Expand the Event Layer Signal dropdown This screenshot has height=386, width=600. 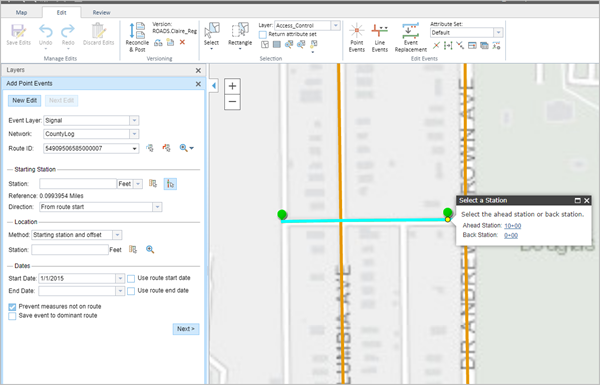134,121
